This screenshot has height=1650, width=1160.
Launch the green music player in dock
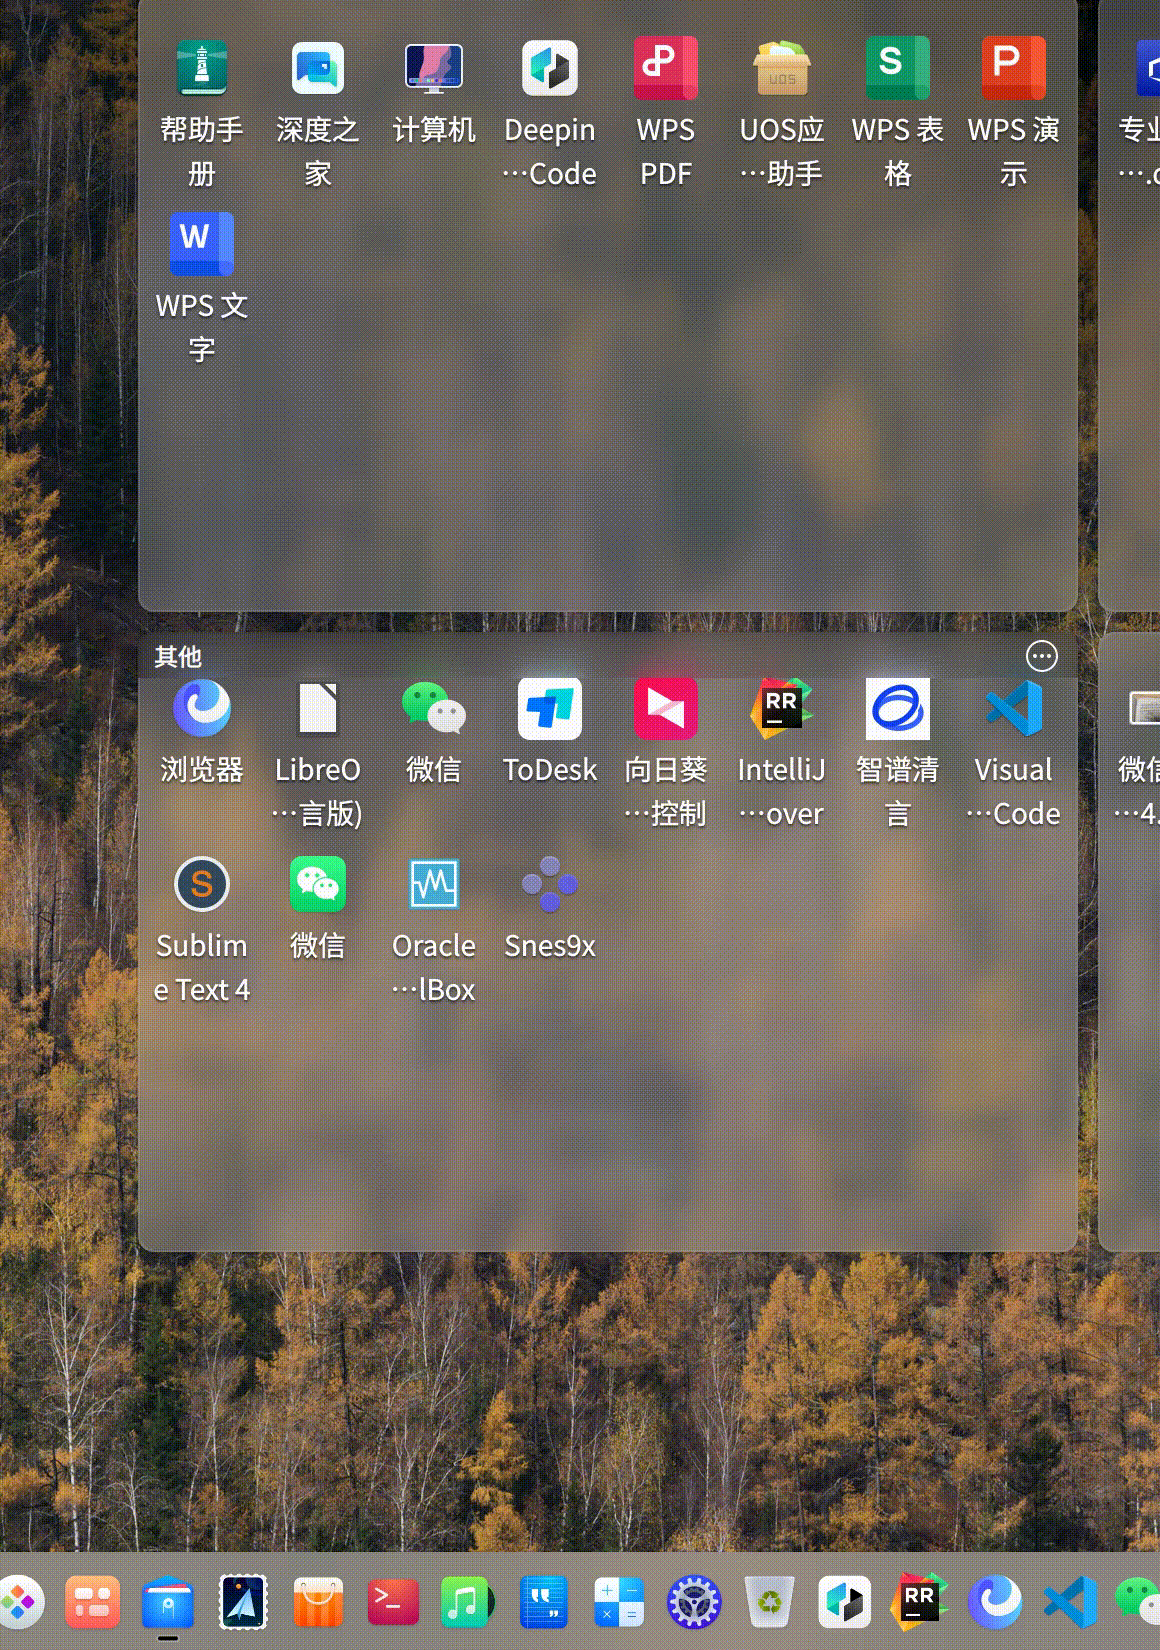point(467,1602)
